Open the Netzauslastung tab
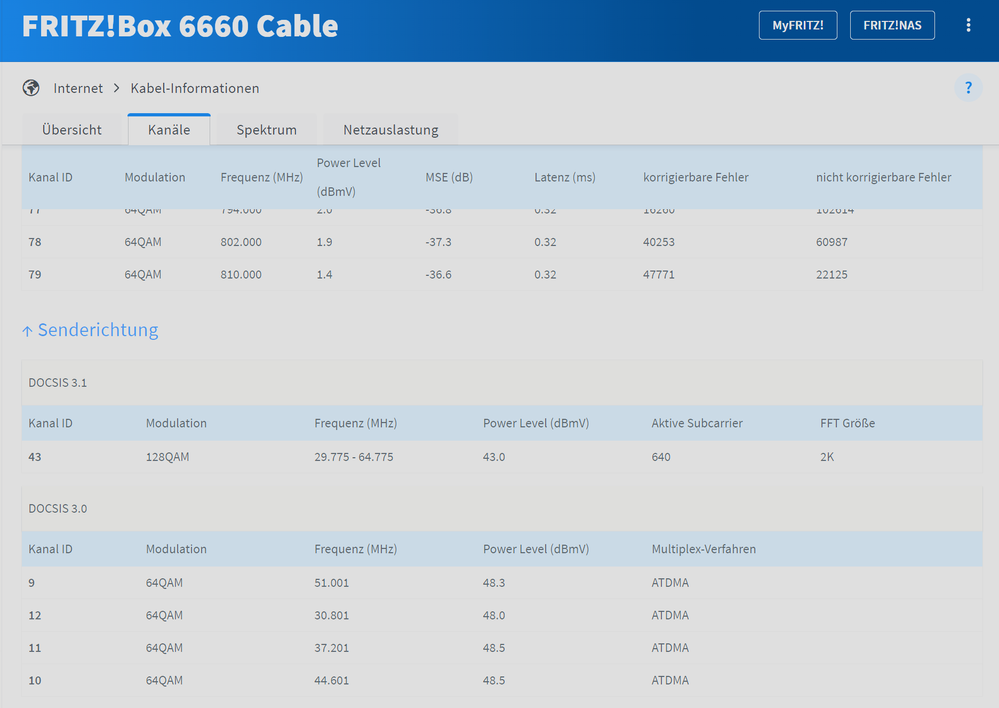 pyautogui.click(x=391, y=130)
